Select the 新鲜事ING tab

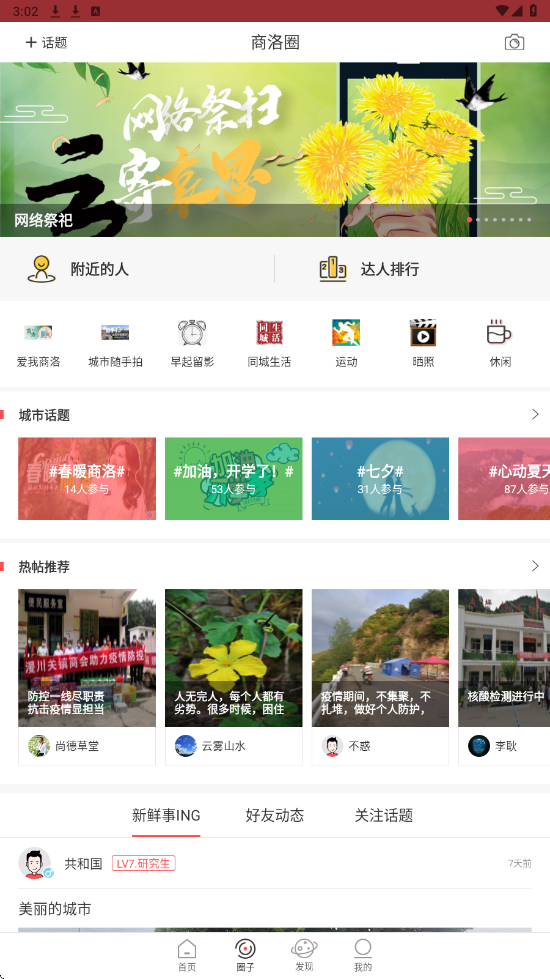click(166, 815)
